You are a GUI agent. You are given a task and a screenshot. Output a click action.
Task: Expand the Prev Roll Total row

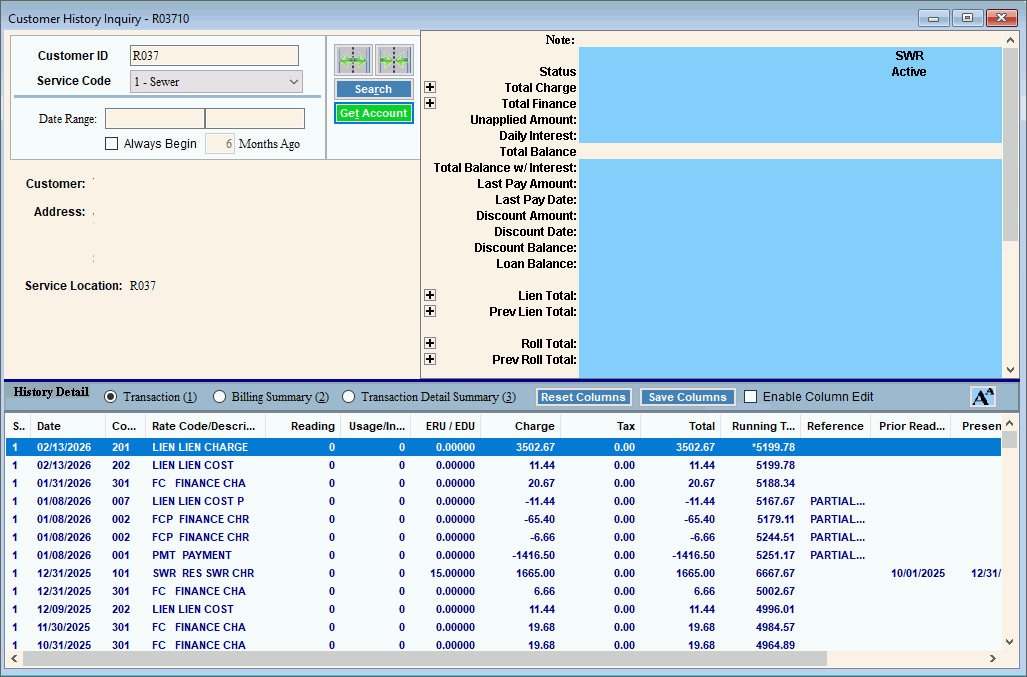tap(430, 360)
